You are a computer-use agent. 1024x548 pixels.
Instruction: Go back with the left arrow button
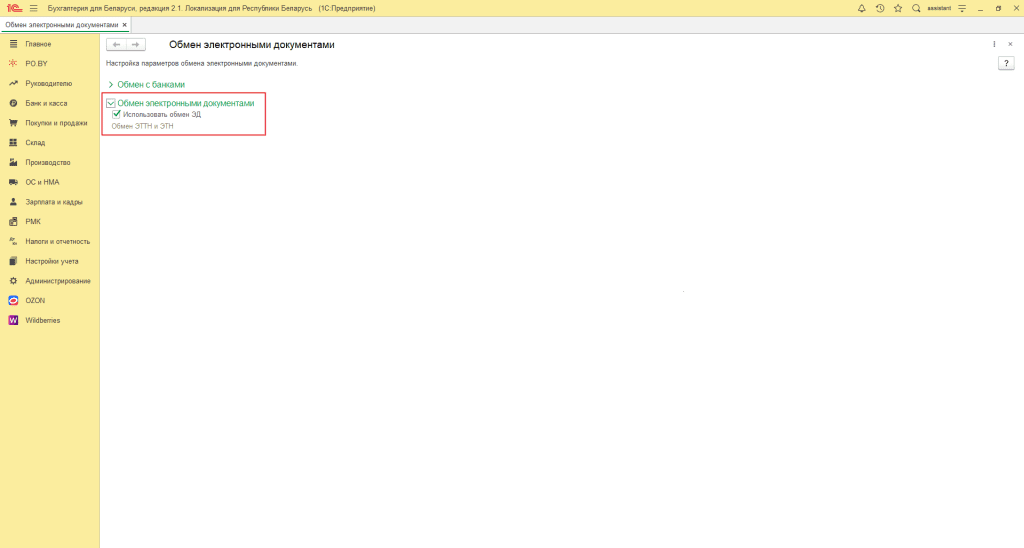(x=116, y=44)
